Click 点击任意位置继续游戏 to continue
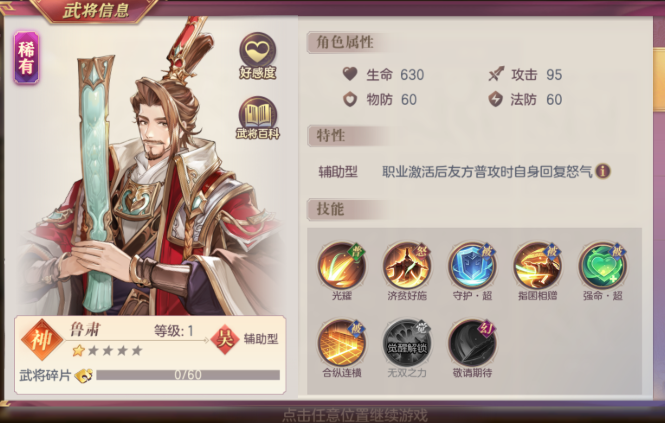Image resolution: width=665 pixels, height=423 pixels. pyautogui.click(x=355, y=415)
